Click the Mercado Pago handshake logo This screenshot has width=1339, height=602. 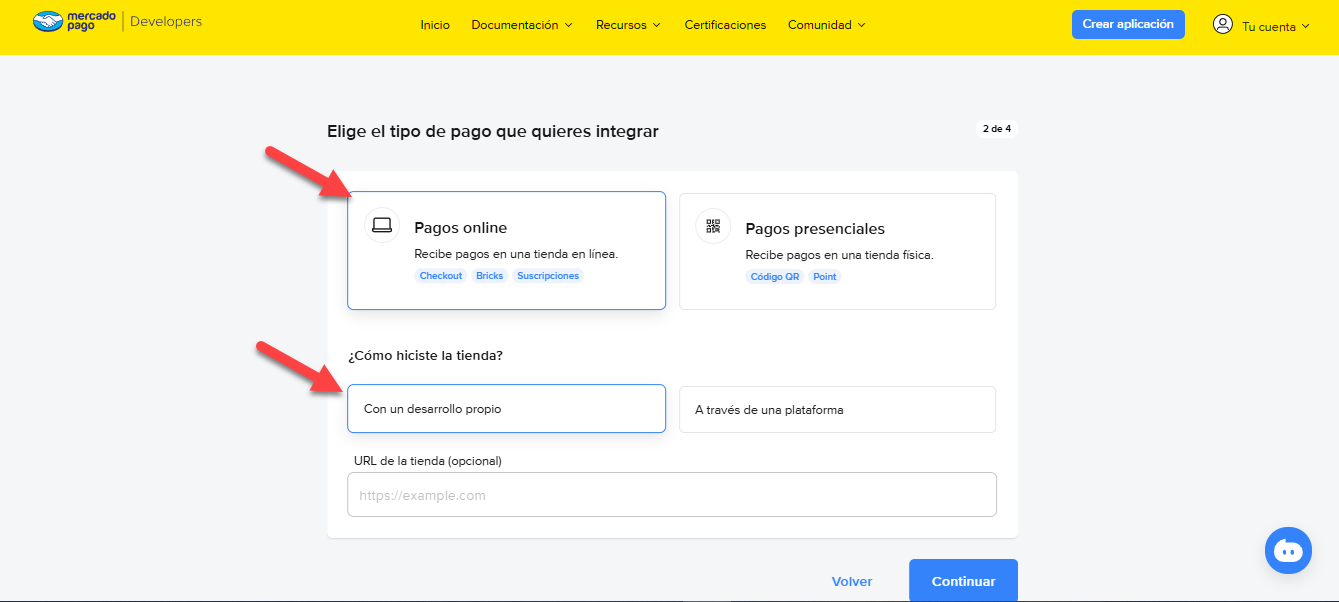[x=48, y=21]
